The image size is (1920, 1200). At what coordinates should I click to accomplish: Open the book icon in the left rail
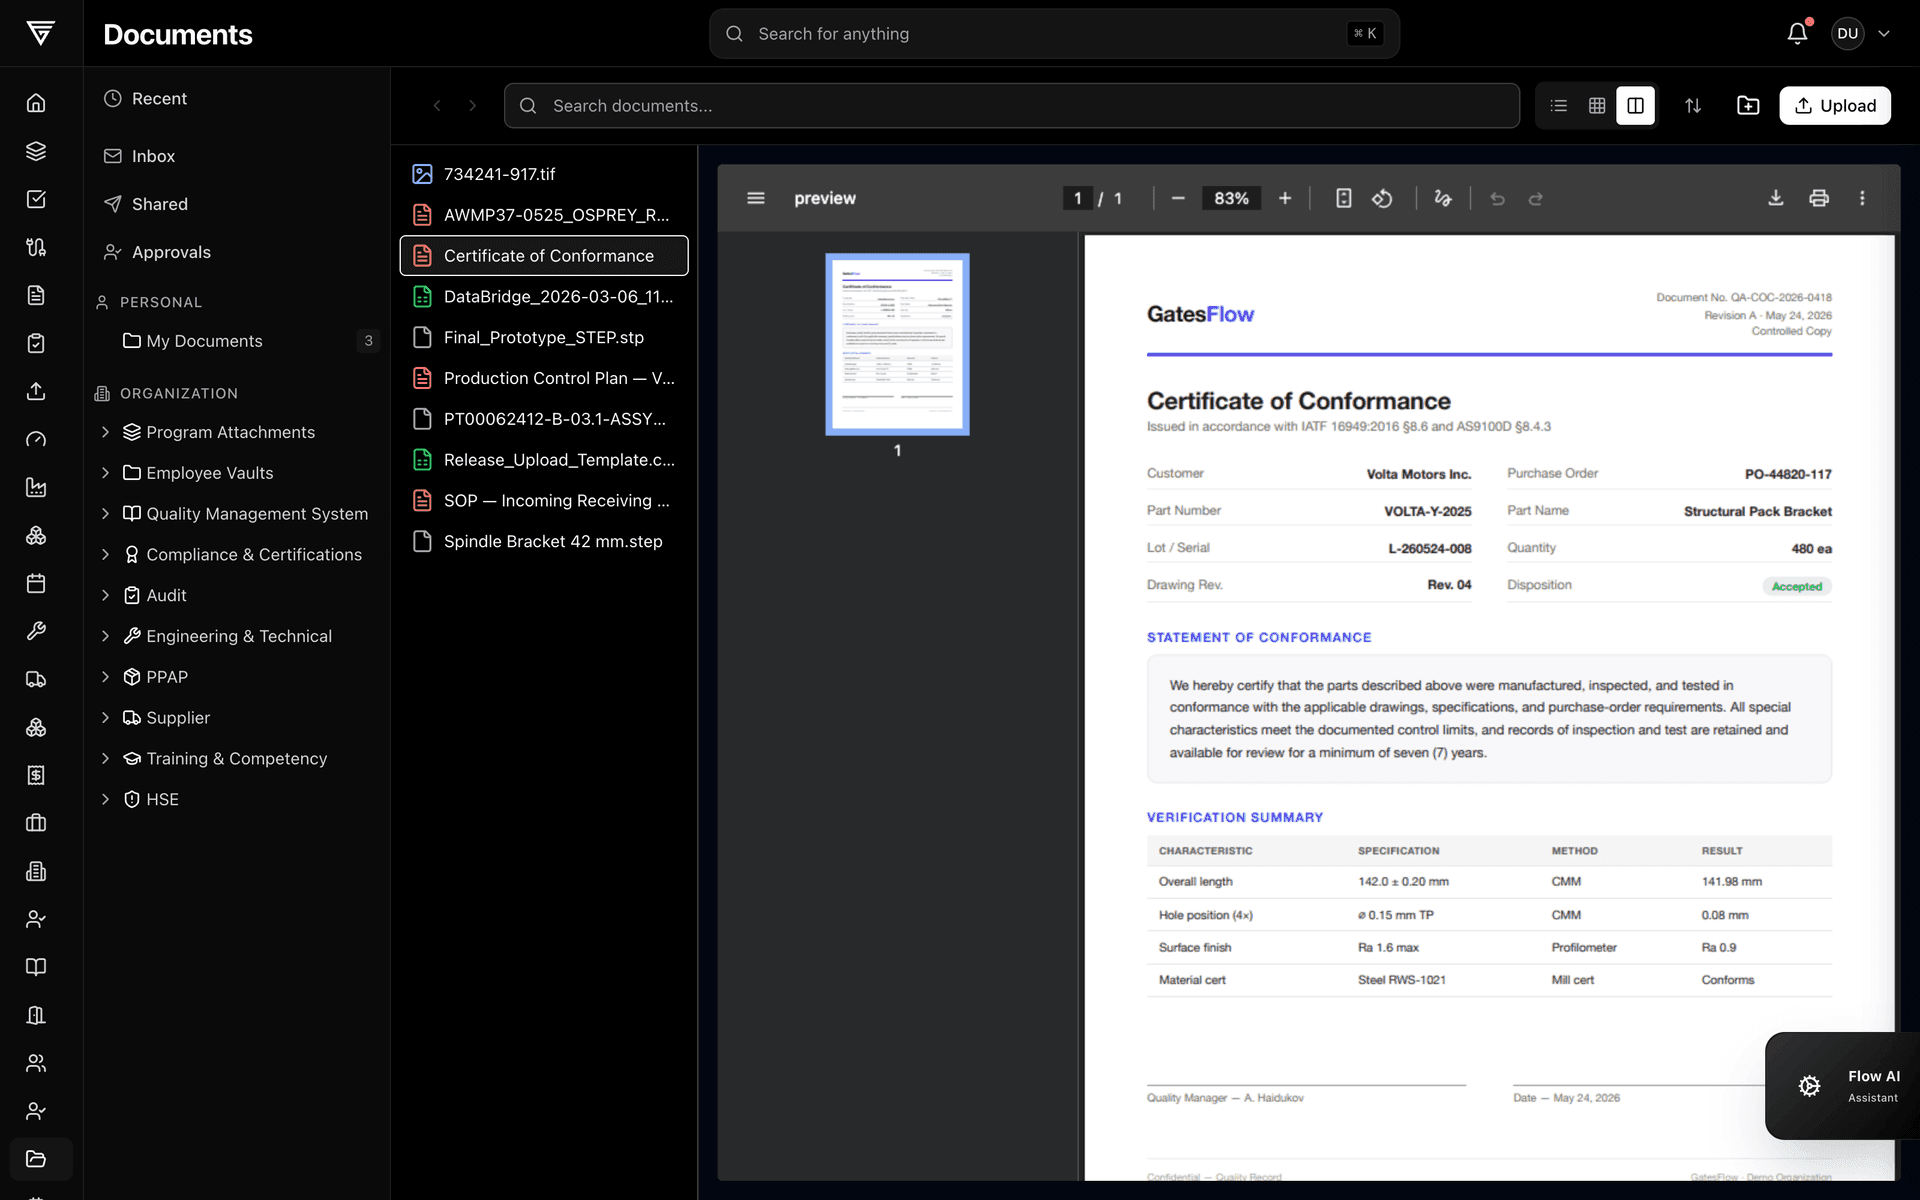36,967
